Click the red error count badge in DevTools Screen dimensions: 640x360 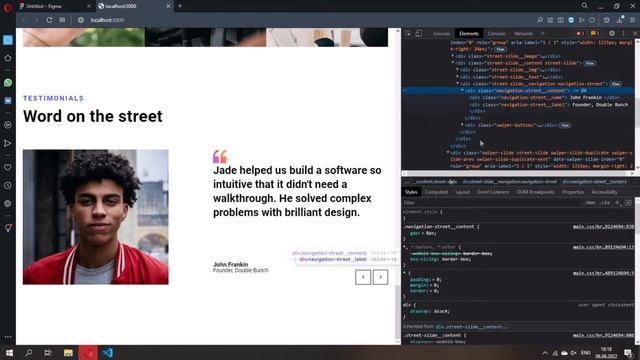580,33
